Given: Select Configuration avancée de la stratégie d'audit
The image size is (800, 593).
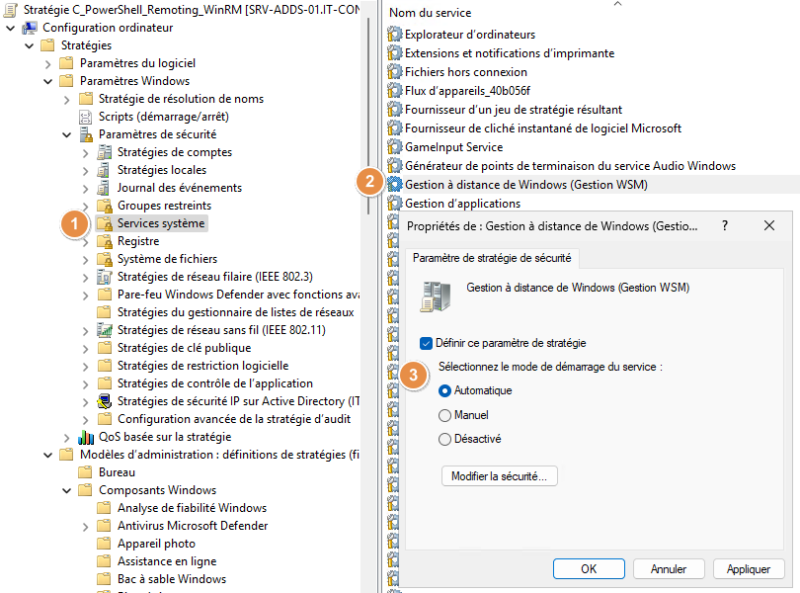Looking at the screenshot, I should click(234, 419).
